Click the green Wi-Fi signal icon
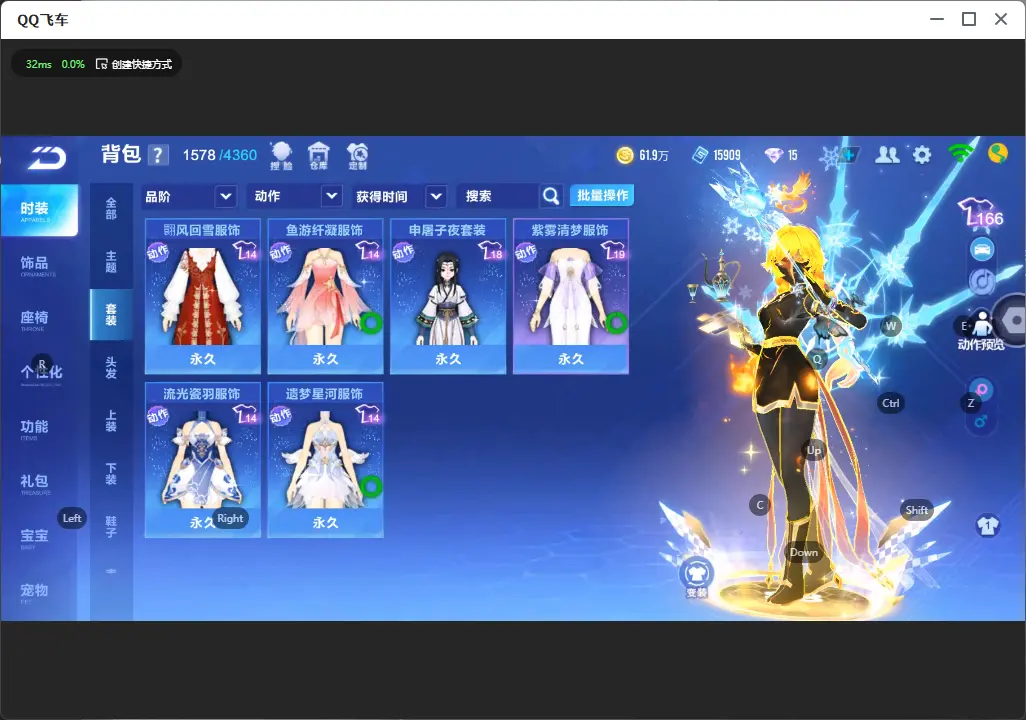The height and width of the screenshot is (720, 1026). coord(960,154)
